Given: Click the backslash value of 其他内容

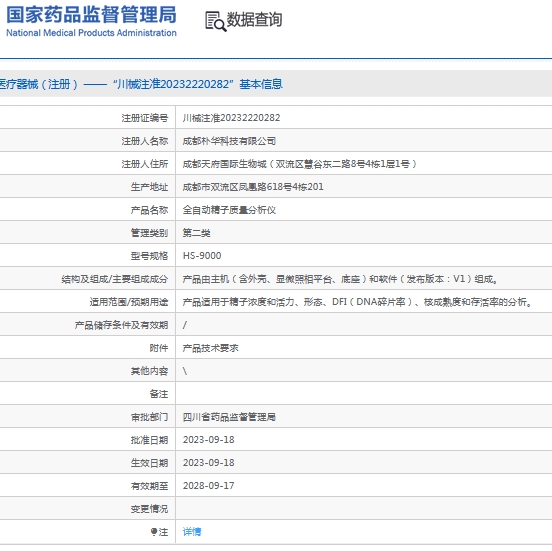Looking at the screenshot, I should 185,371.
